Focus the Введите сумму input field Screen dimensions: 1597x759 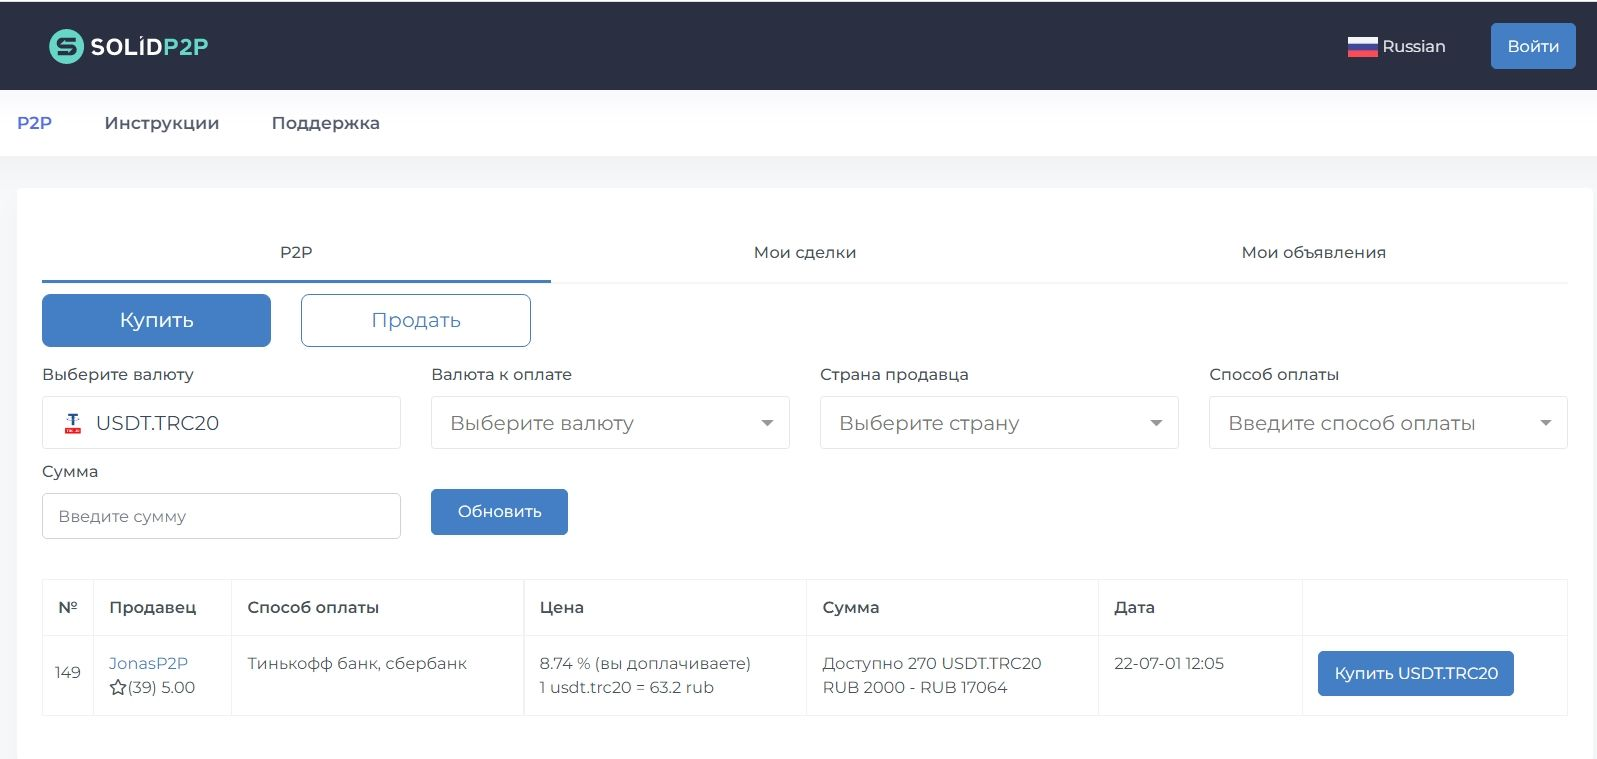pos(221,516)
